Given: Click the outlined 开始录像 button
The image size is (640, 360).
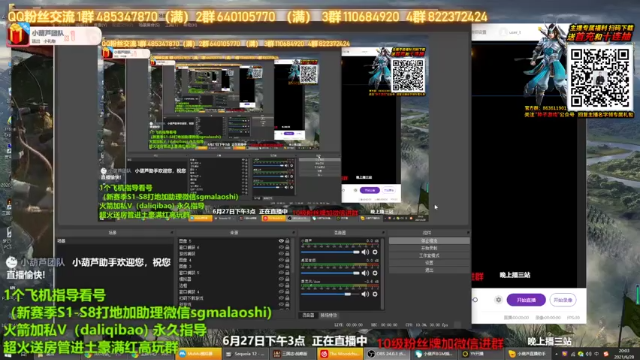Looking at the screenshot, I should pos(563,300).
